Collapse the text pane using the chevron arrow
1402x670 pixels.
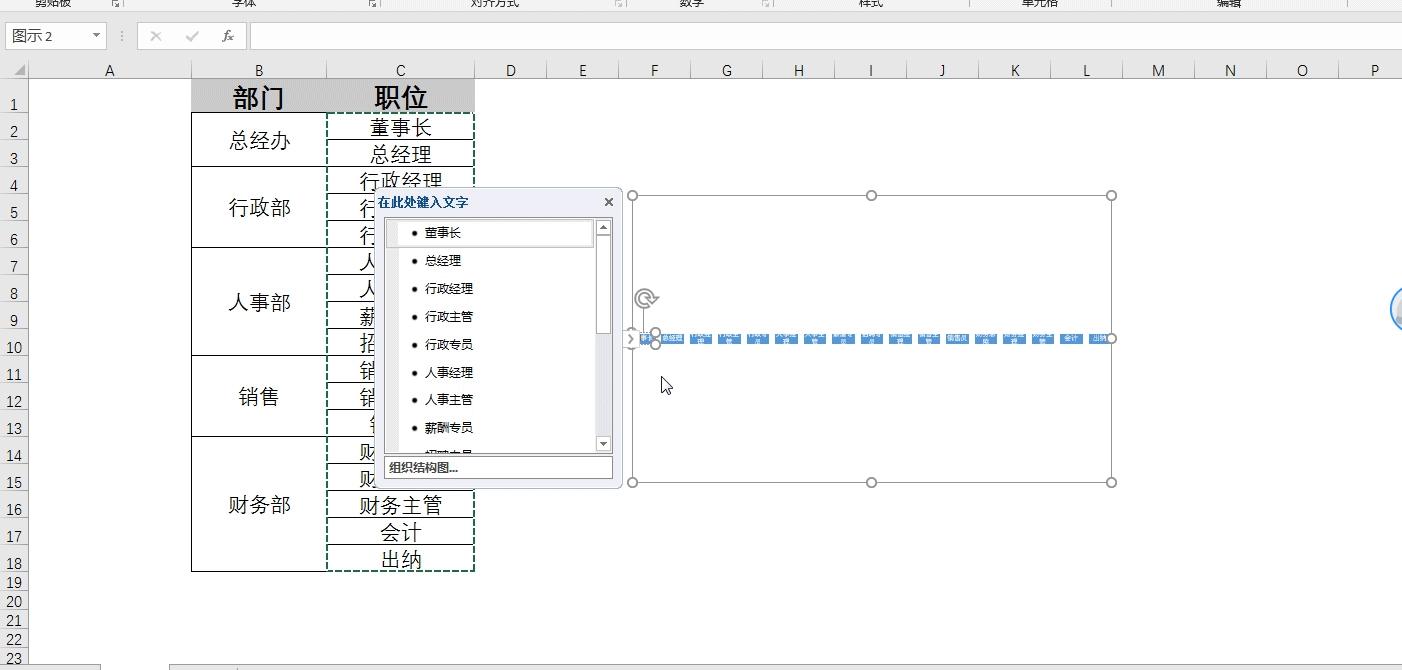632,338
